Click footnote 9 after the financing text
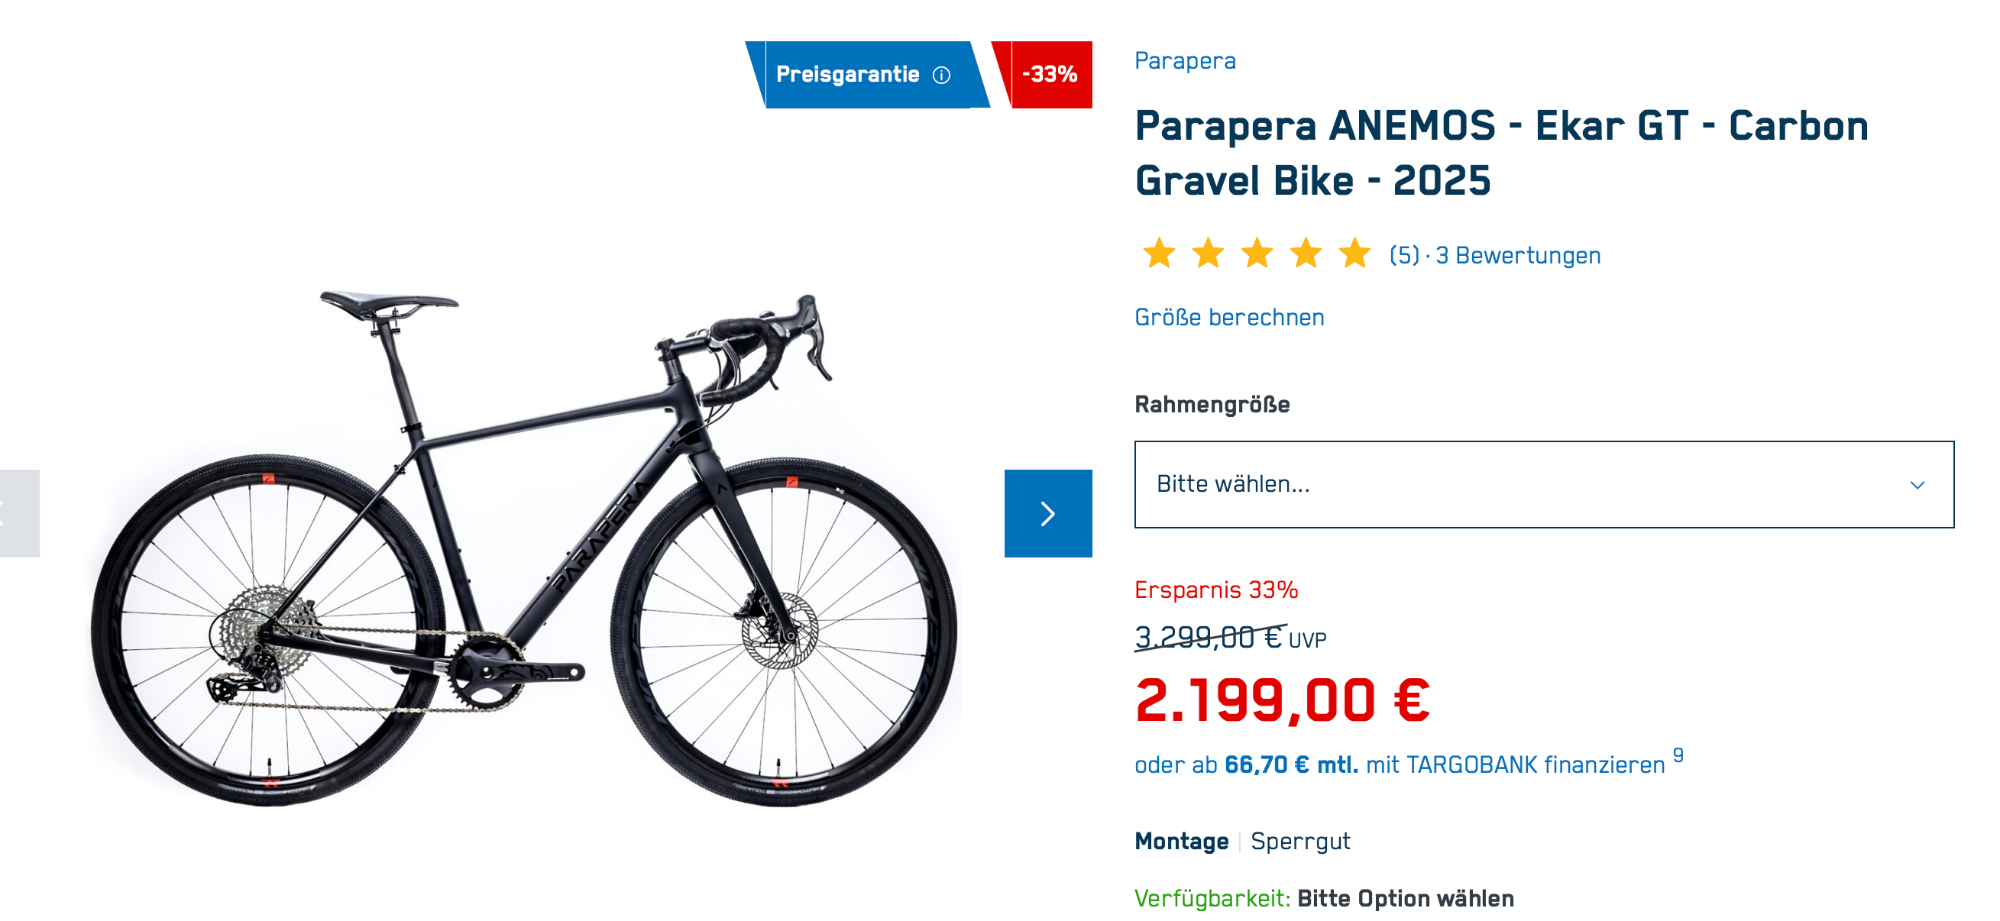2000x921 pixels. click(x=1678, y=756)
